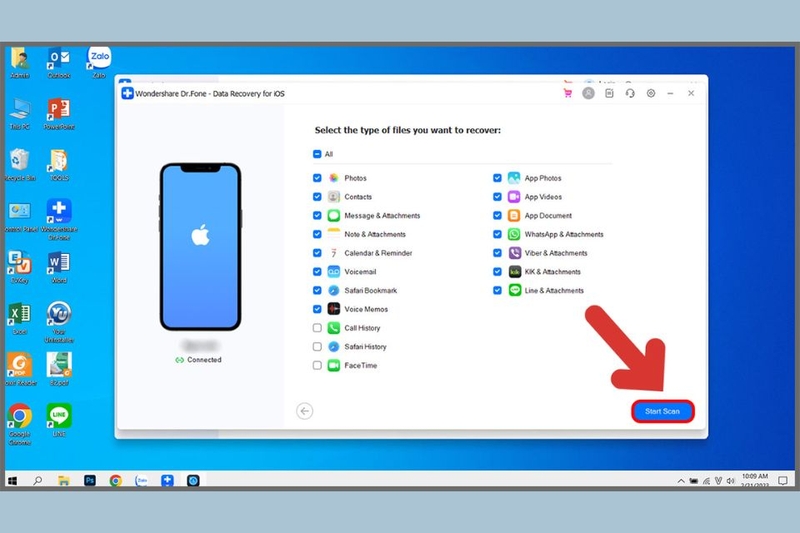The width and height of the screenshot is (800, 533).
Task: Select the Google Chrome desktop shortcut
Action: coord(20,424)
